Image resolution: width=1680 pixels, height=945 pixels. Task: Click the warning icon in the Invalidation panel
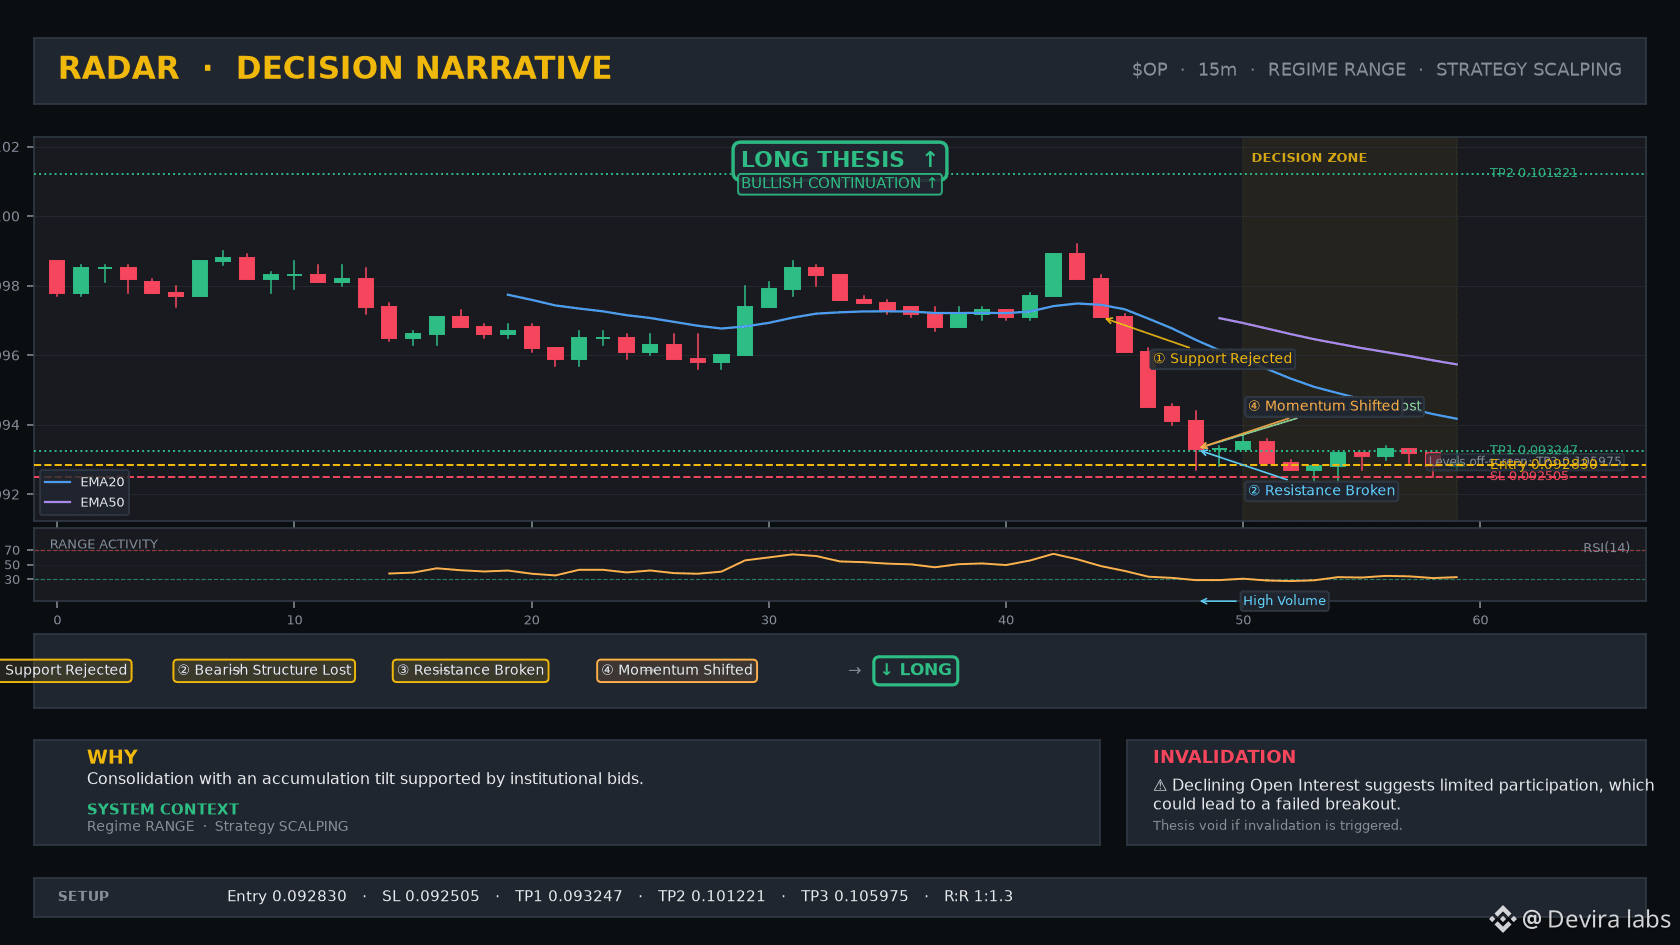(x=1160, y=786)
